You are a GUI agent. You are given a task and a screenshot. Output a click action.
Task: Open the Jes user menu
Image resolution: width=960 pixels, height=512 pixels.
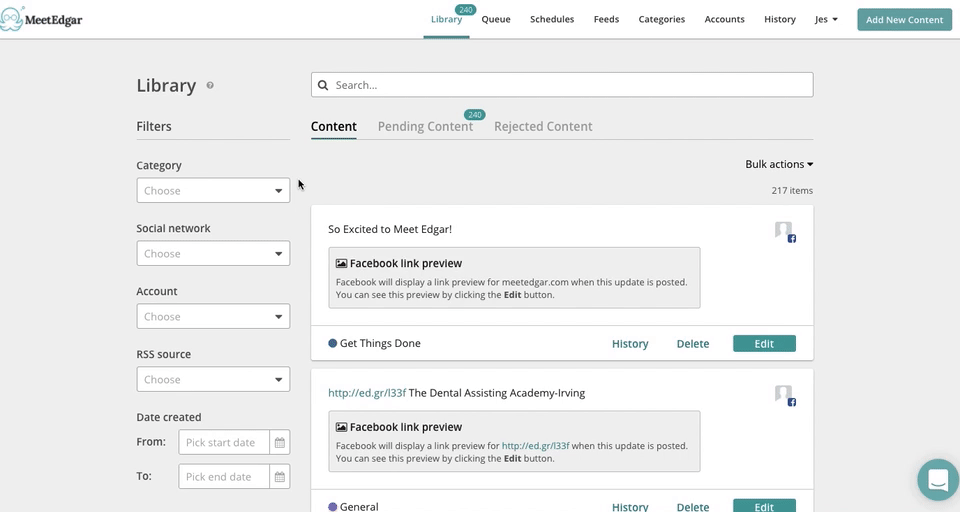point(826,20)
